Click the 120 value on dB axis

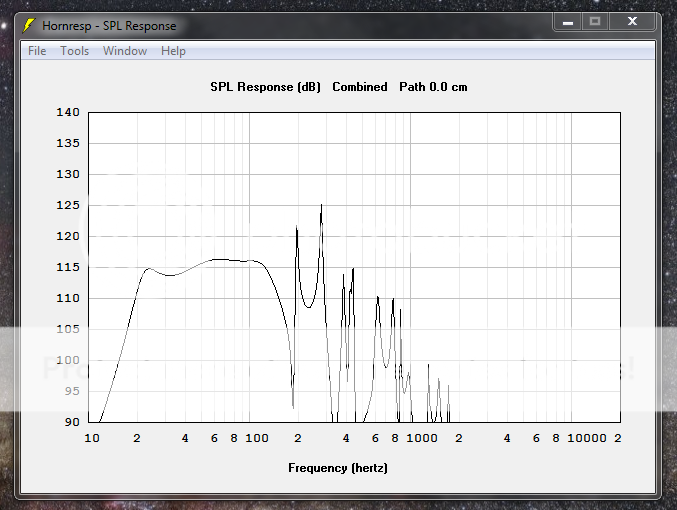[68, 236]
